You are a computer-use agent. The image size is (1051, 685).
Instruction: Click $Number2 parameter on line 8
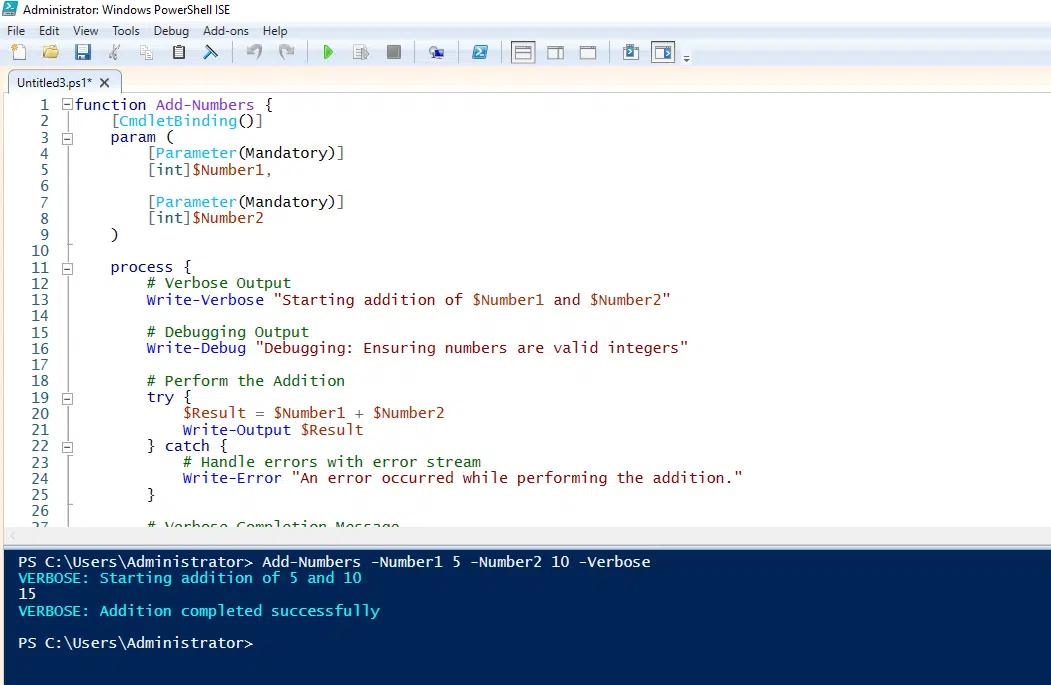pyautogui.click(x=228, y=218)
